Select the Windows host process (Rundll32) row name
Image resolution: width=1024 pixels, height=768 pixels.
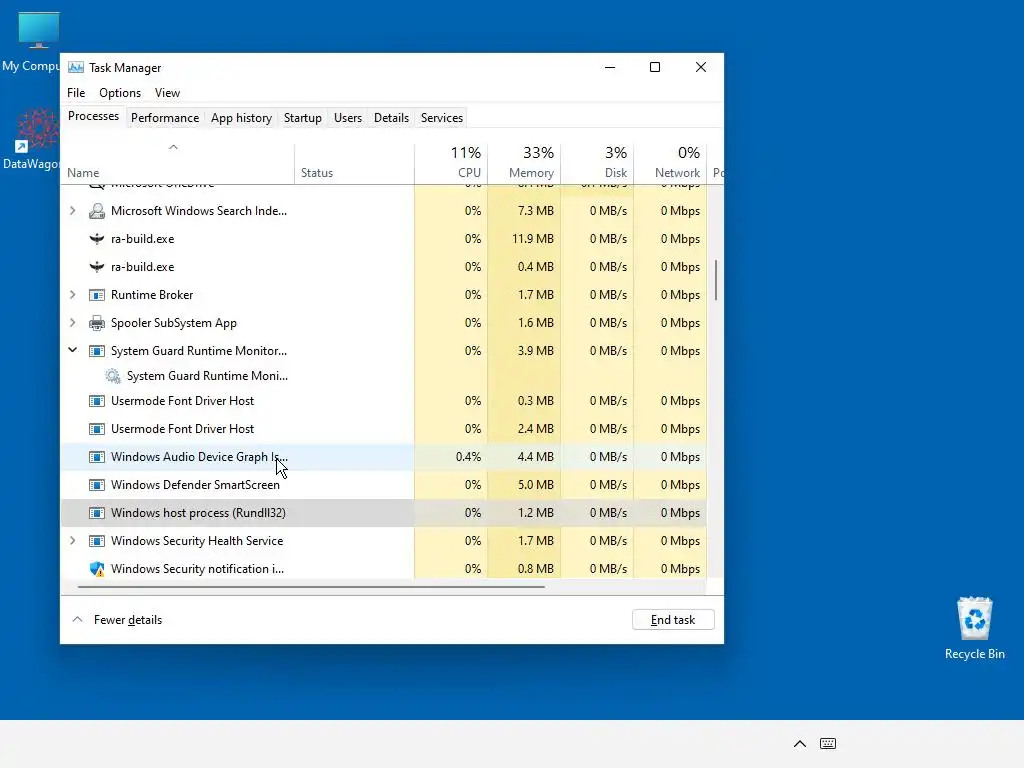[x=198, y=513]
